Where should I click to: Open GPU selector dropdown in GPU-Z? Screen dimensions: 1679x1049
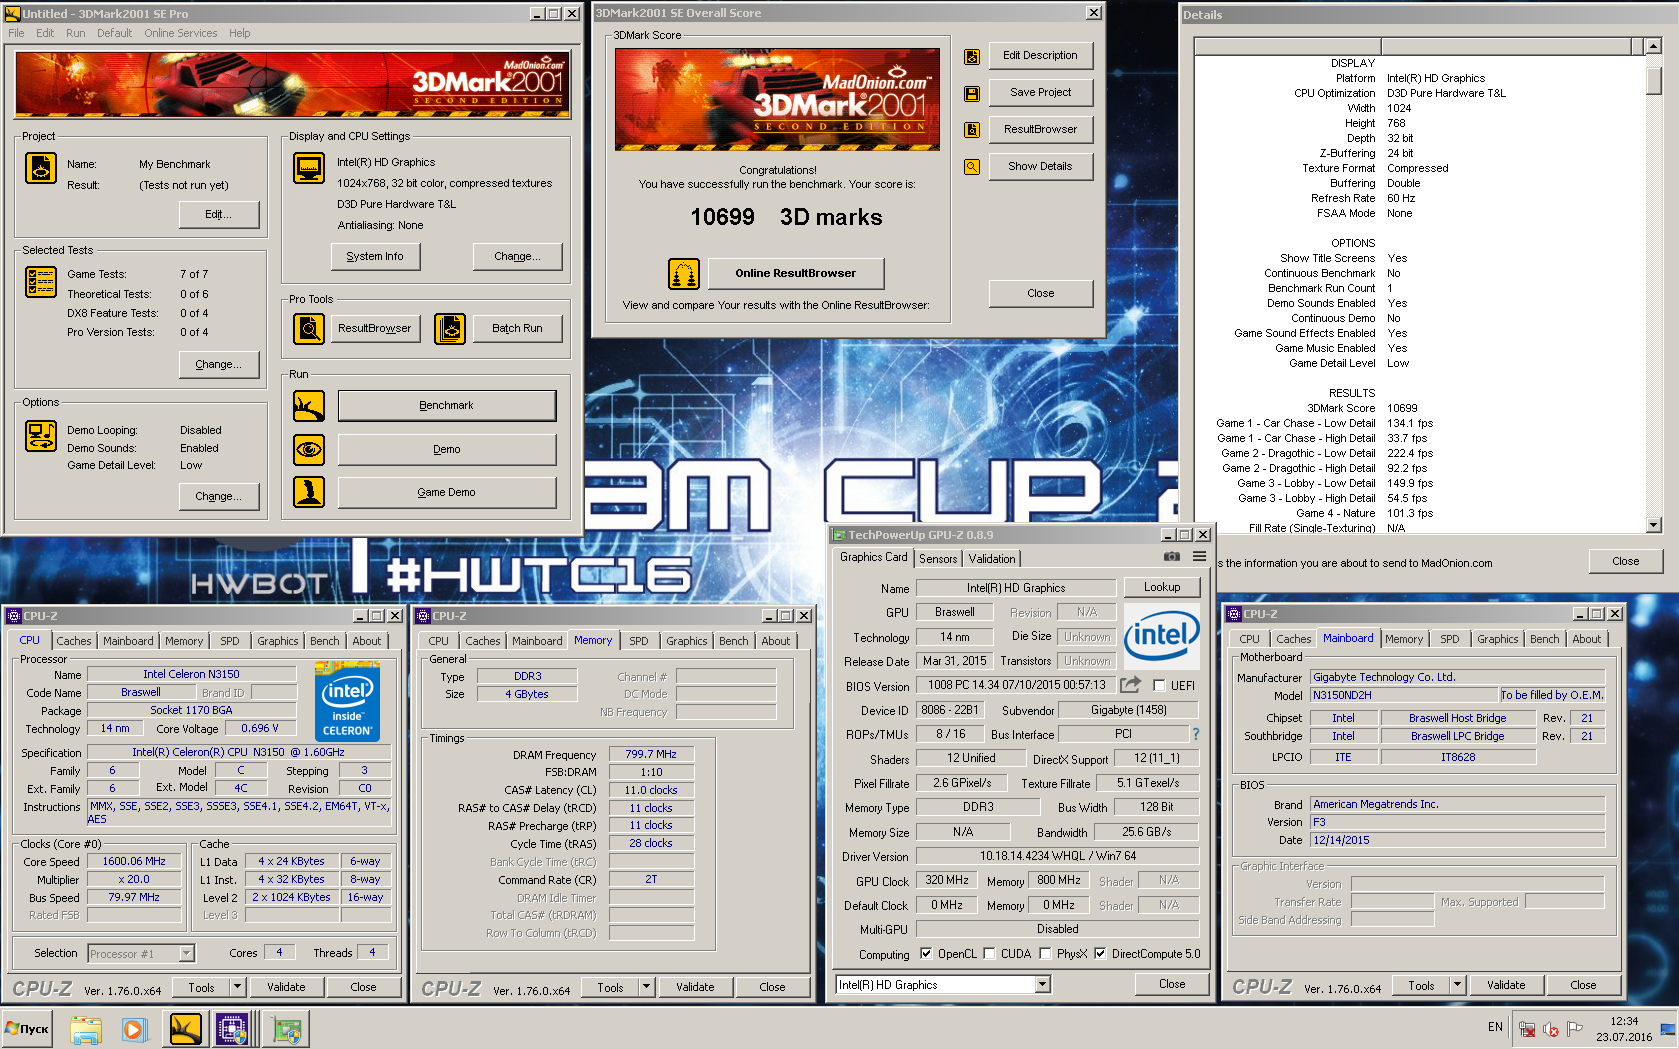click(x=1043, y=985)
